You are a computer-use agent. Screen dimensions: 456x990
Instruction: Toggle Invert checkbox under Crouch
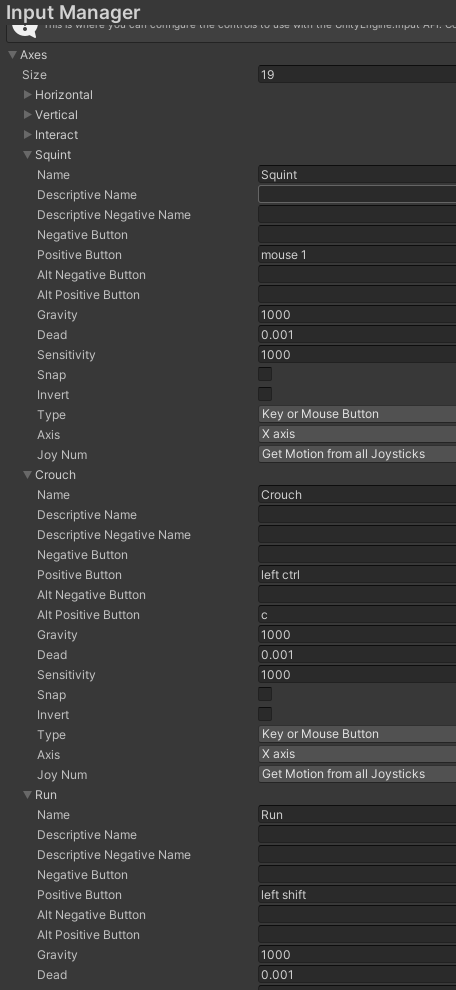tap(265, 714)
